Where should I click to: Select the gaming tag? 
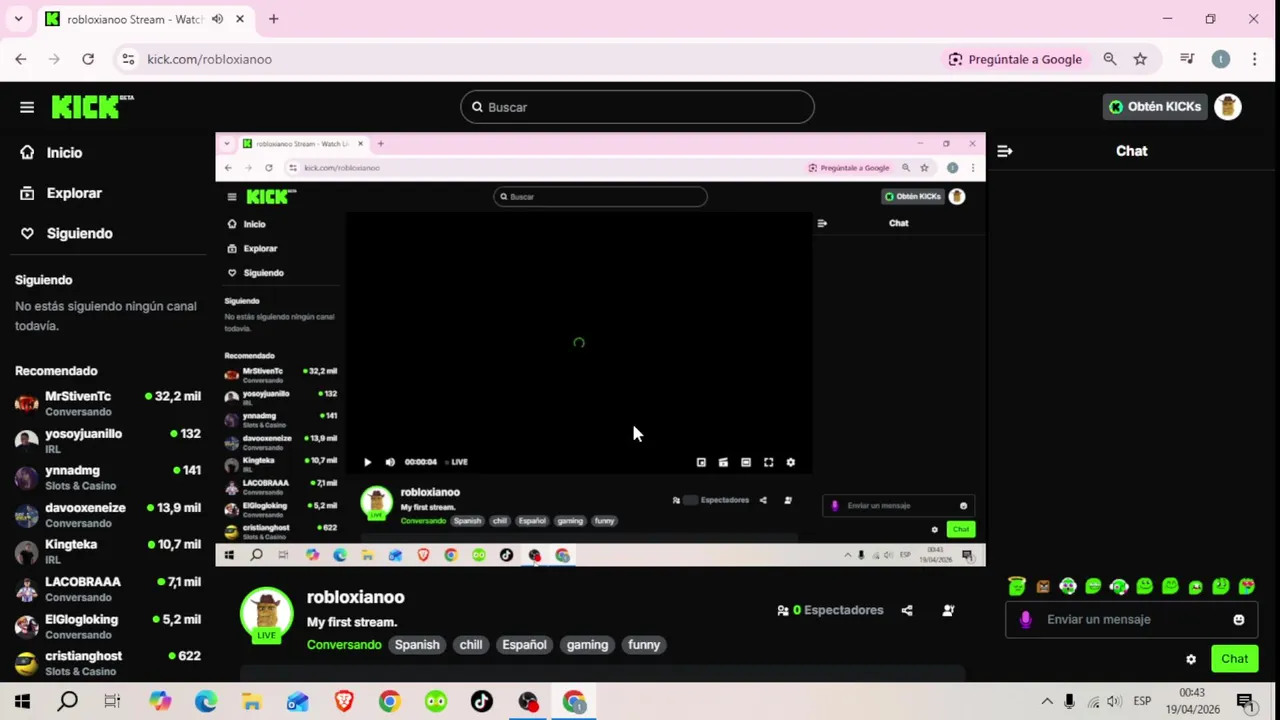[x=587, y=645]
